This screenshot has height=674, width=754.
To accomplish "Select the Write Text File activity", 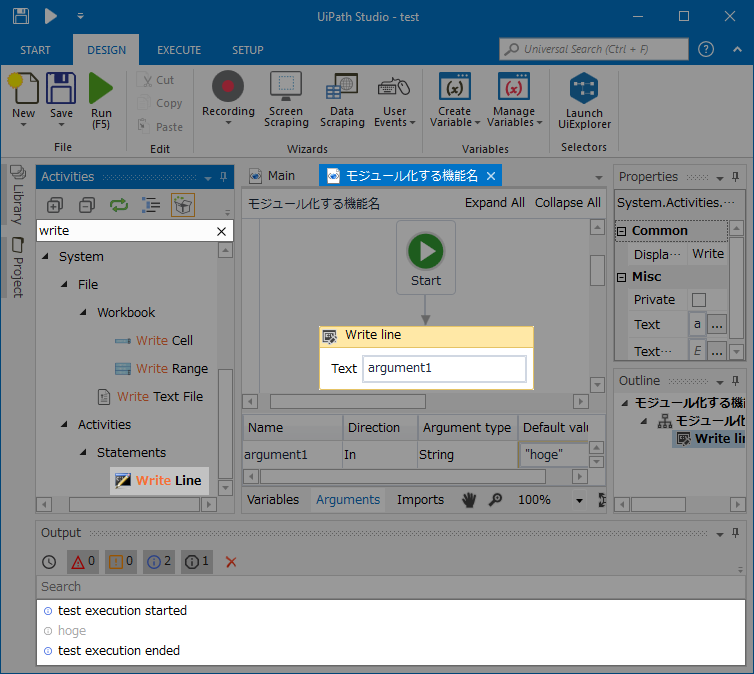I will [x=151, y=397].
